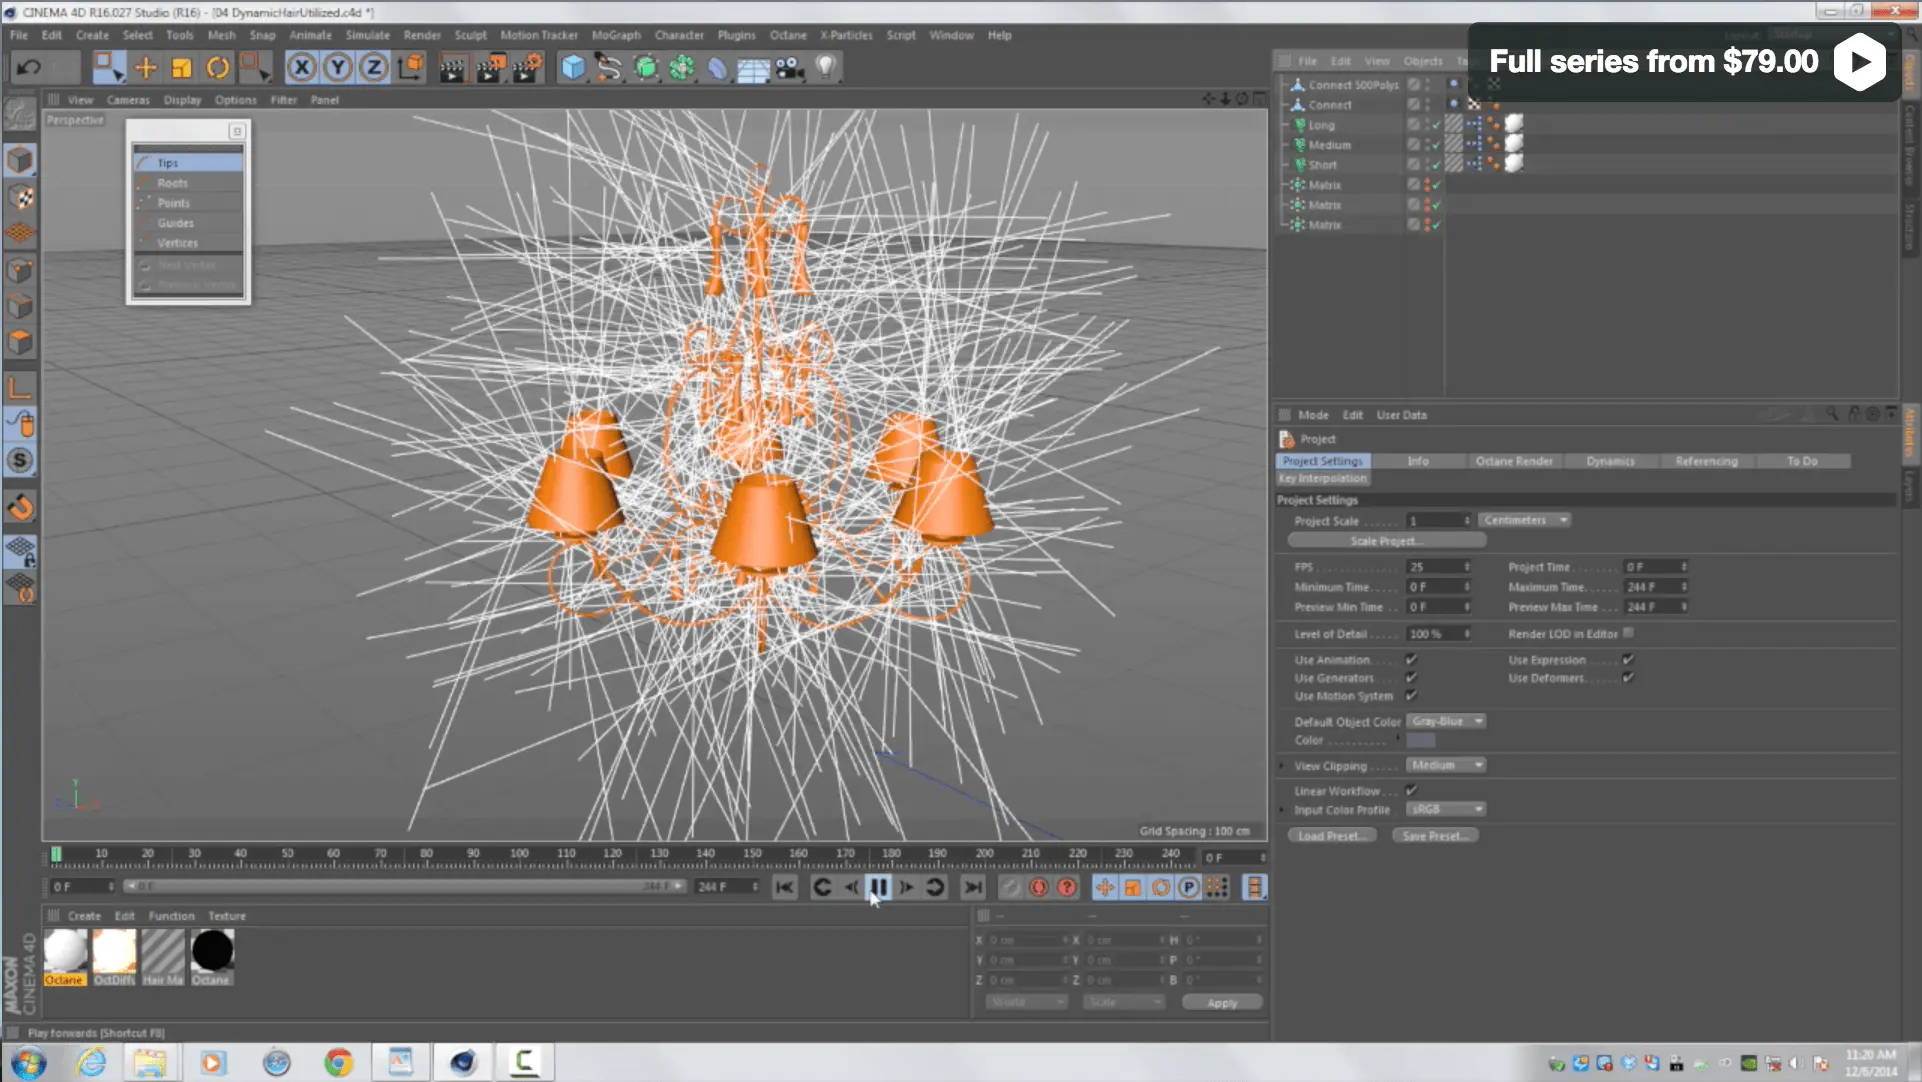This screenshot has width=1922, height=1082.
Task: Toggle Use Motion System checkbox
Action: [1411, 696]
